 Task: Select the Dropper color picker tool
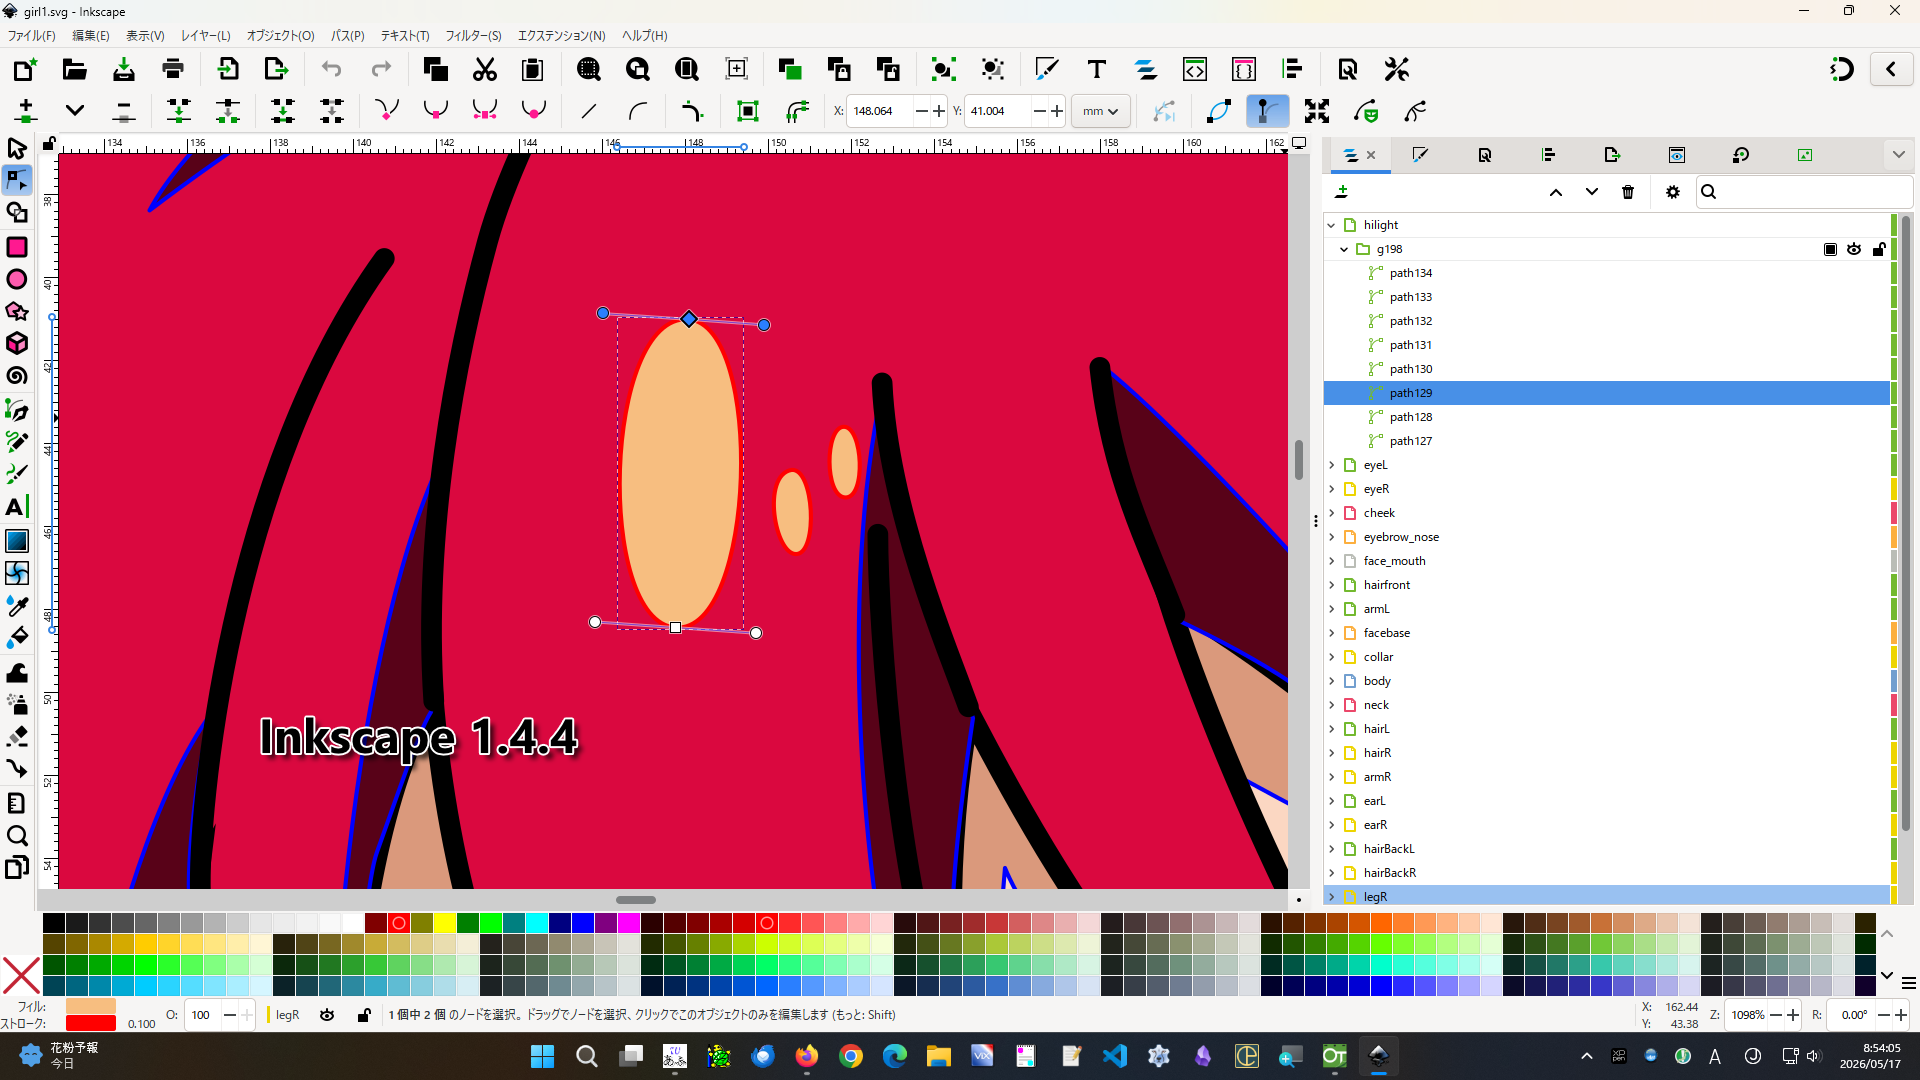17,606
